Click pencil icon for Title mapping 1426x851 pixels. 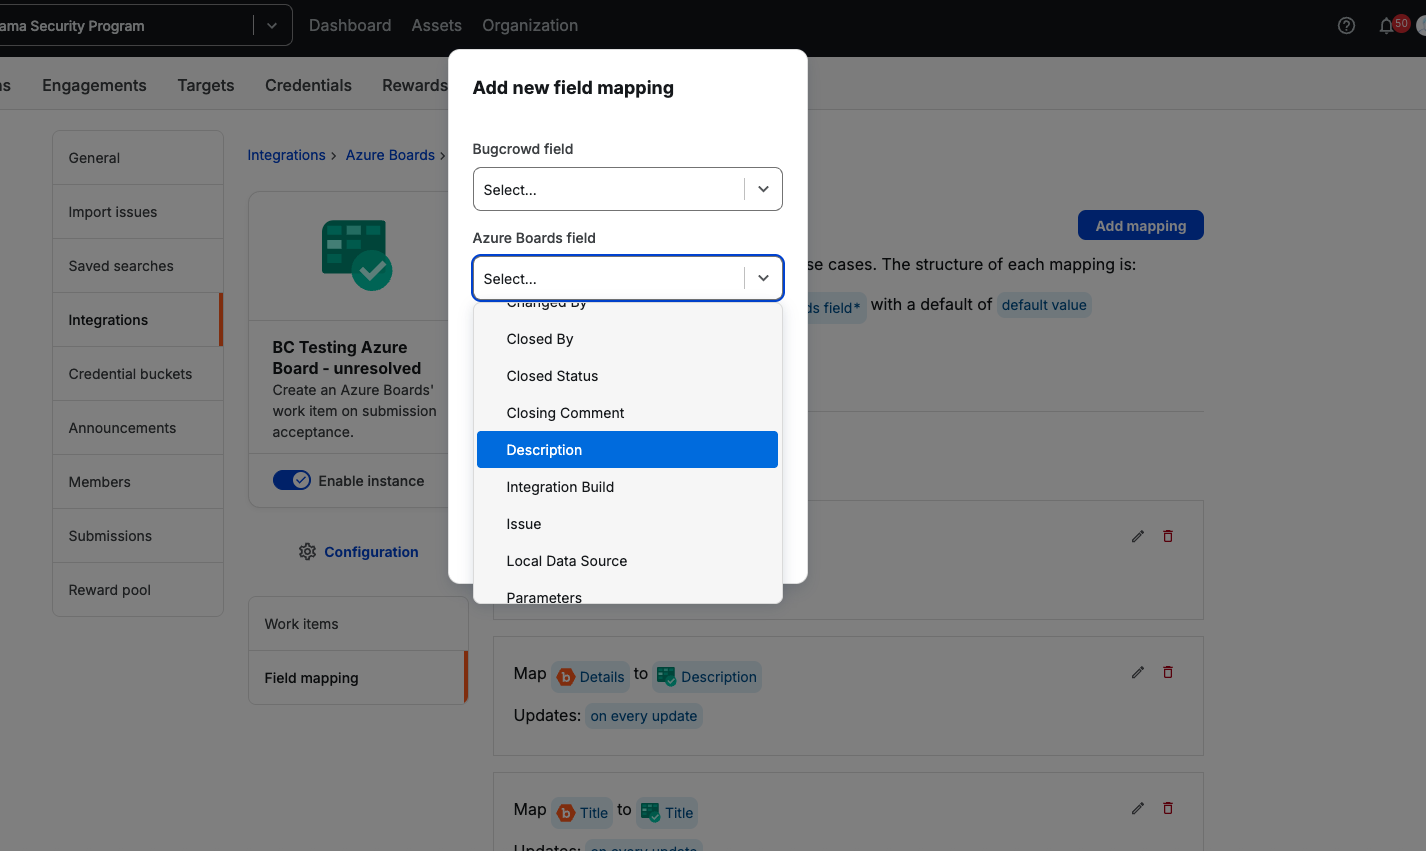(1137, 809)
